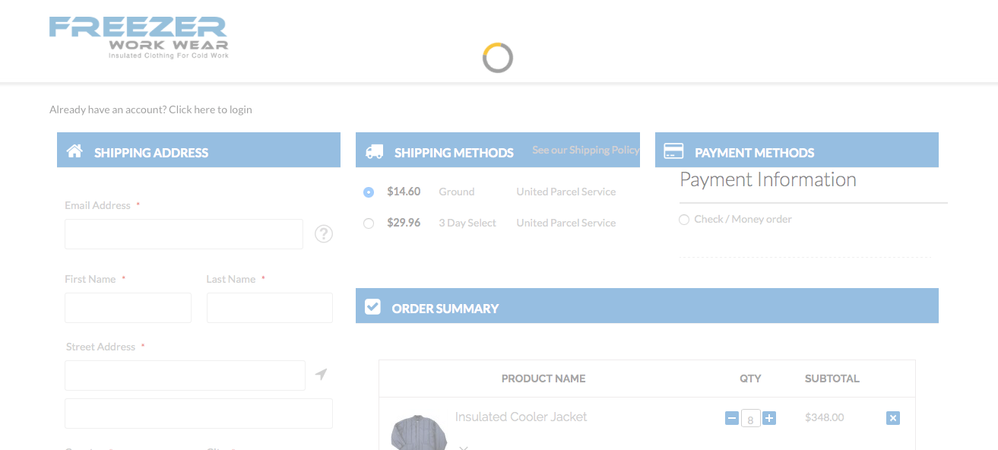The width and height of the screenshot is (998, 450).
Task: Toggle the Order Summary checkbox icon
Action: point(373,307)
